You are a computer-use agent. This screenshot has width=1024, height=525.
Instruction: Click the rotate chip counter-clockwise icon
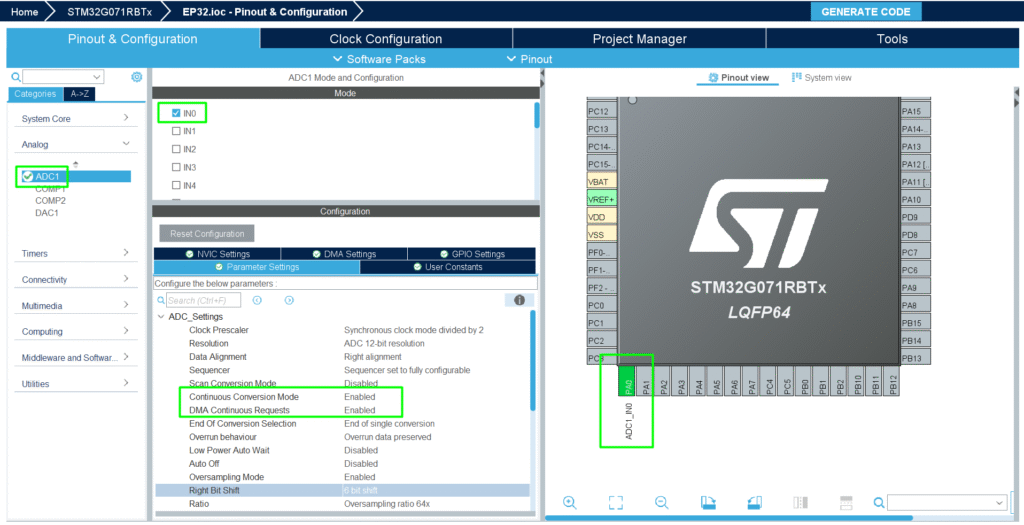[x=753, y=502]
